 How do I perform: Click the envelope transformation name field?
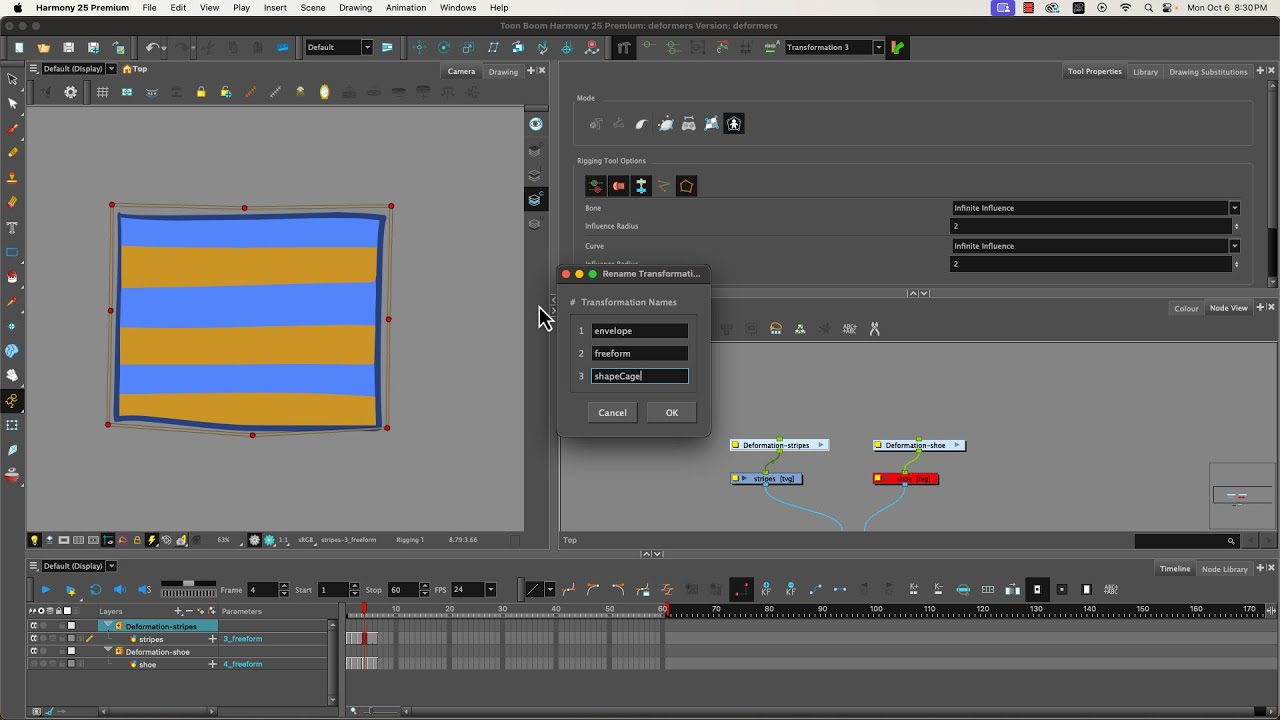(x=639, y=331)
